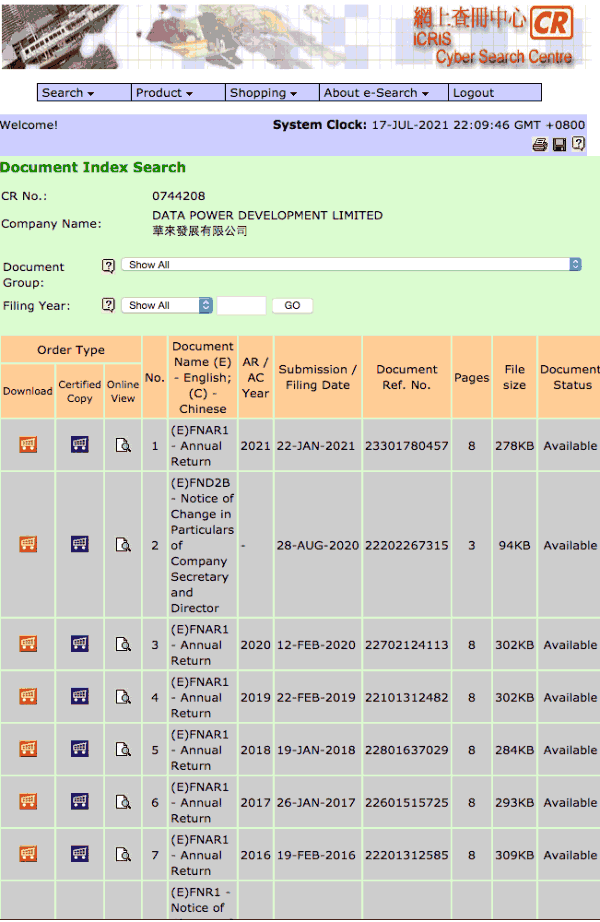Open the Product menu
Viewport: 600px width, 922px height.
point(178,93)
